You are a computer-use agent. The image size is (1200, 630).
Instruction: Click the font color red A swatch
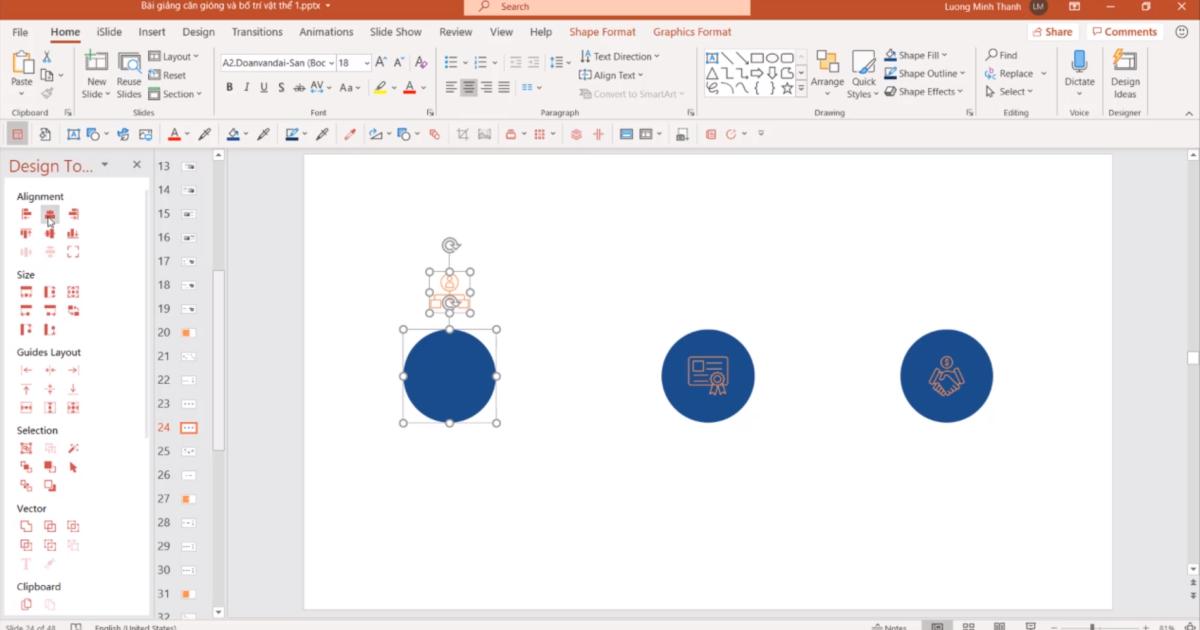click(409, 88)
